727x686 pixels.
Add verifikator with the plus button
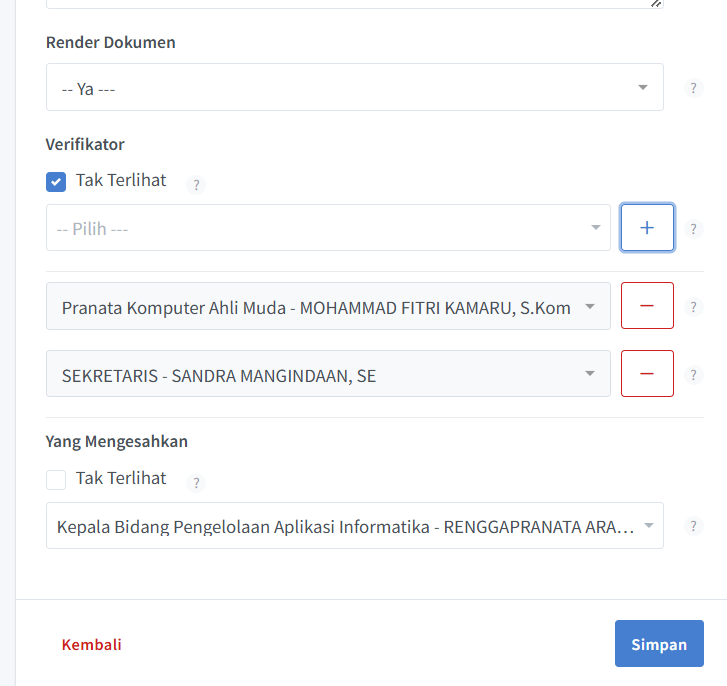coord(647,228)
